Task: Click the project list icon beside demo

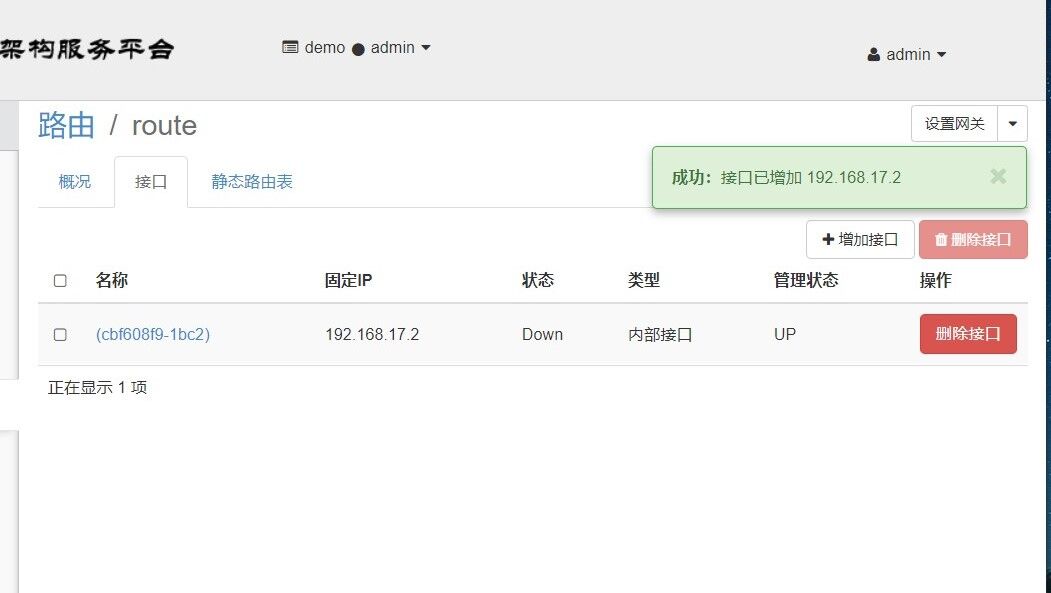Action: point(290,48)
